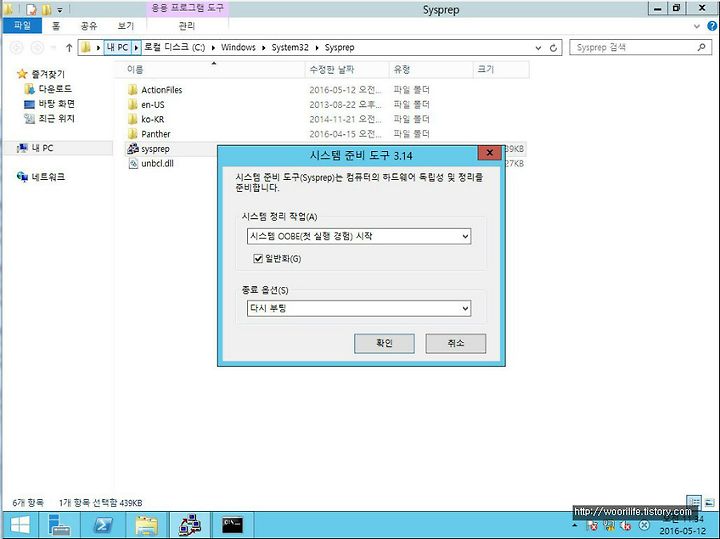This screenshot has width=720, height=539.
Task: Select 로컬 디스크 (C:) breadcrumb
Action: pyautogui.click(x=174, y=47)
